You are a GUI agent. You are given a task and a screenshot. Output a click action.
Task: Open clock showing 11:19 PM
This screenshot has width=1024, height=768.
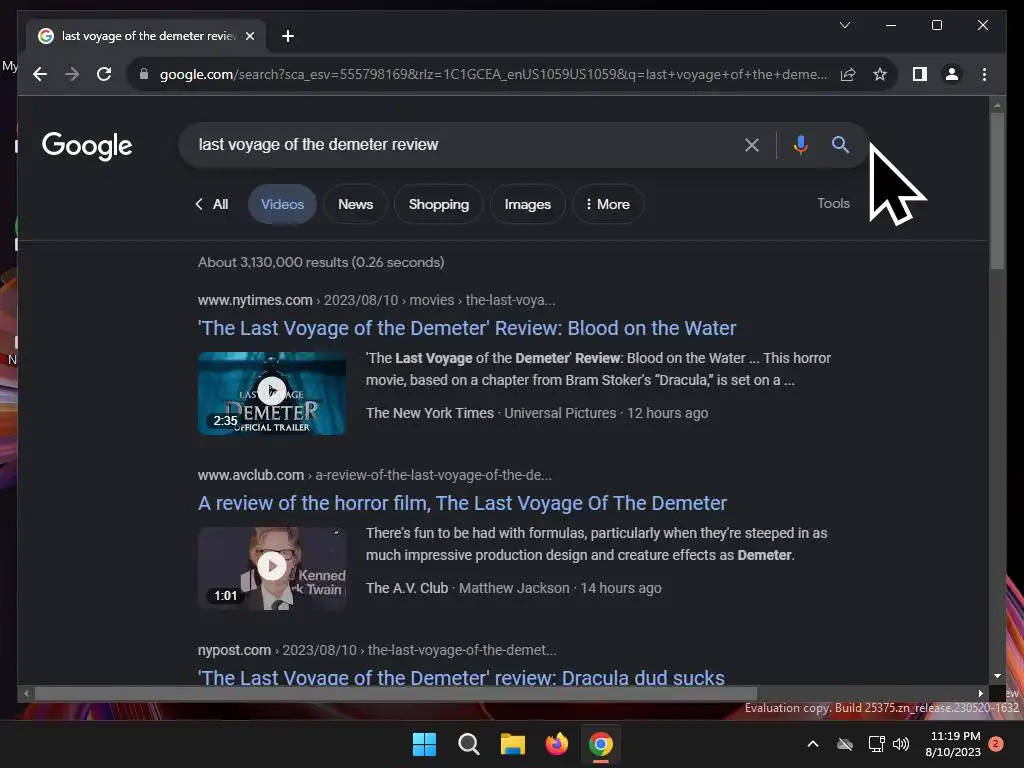click(x=953, y=744)
